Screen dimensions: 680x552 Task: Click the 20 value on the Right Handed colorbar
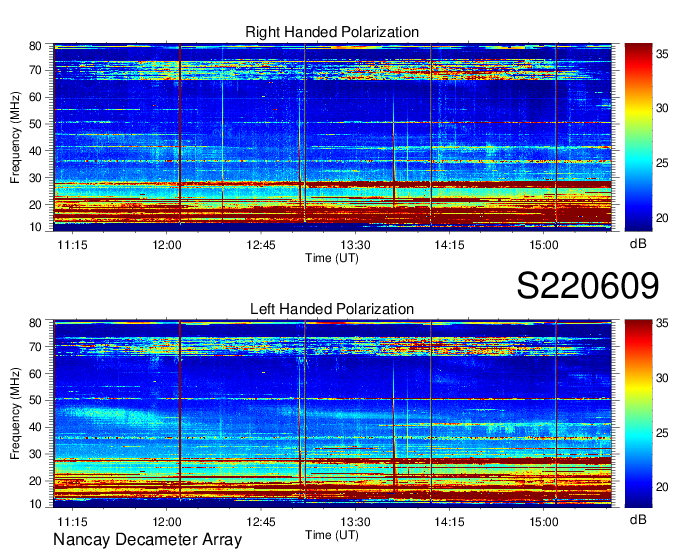coord(662,218)
